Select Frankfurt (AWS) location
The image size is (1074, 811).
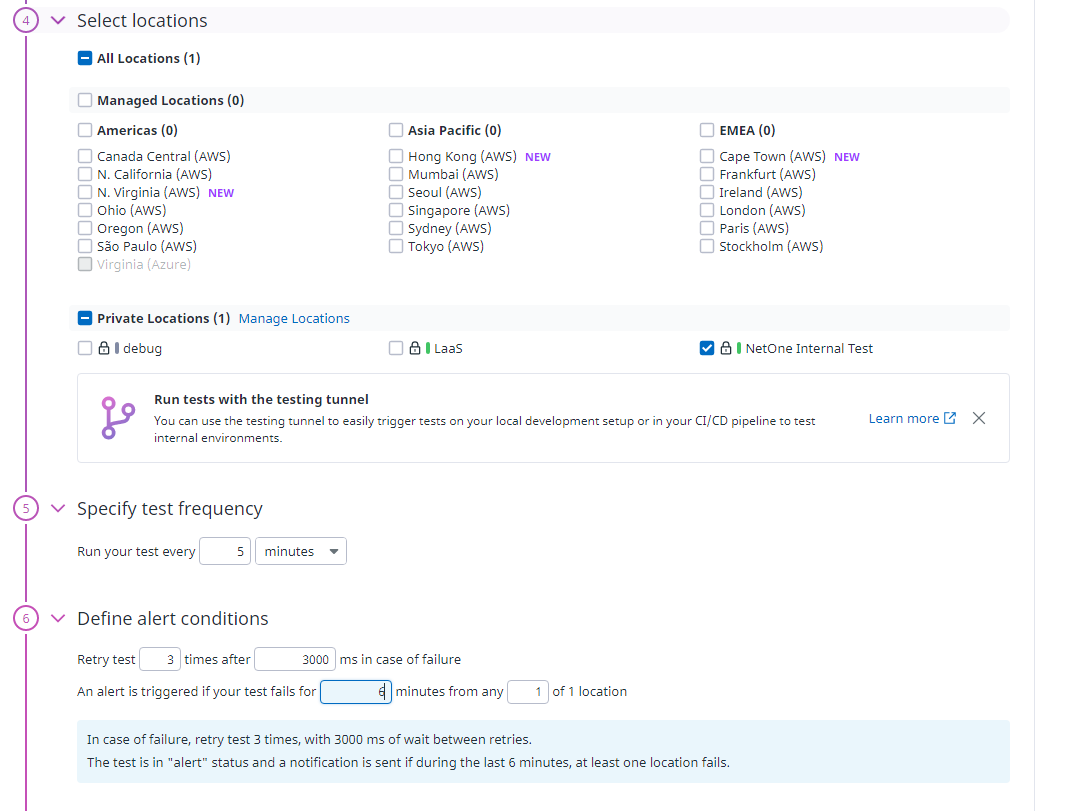click(x=707, y=174)
